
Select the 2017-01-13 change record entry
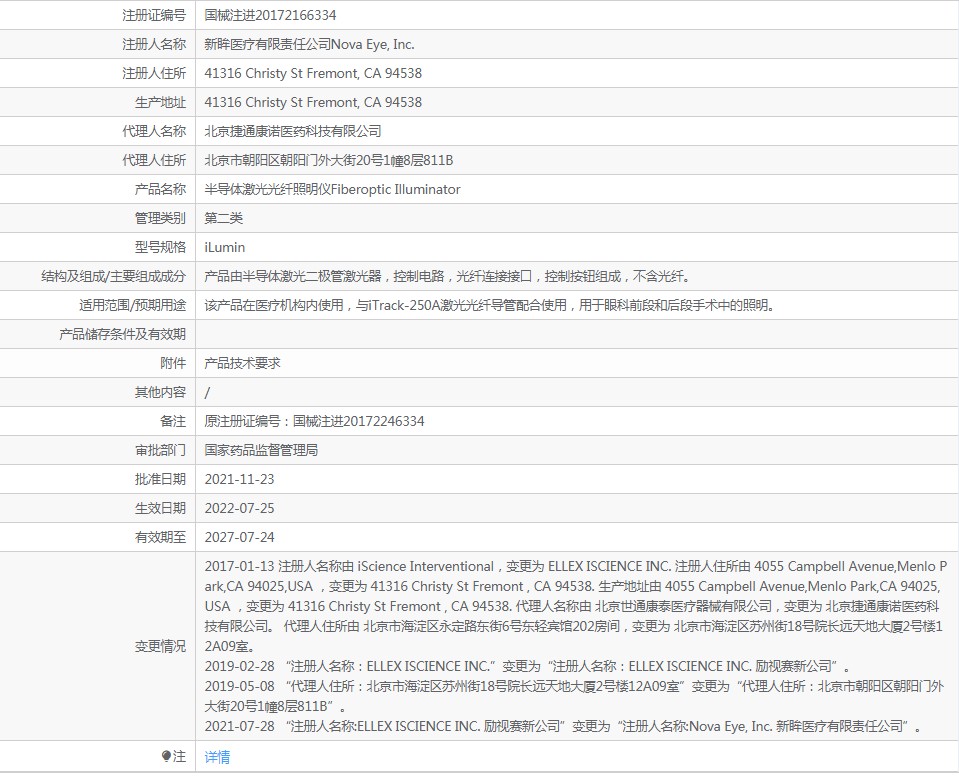click(576, 606)
